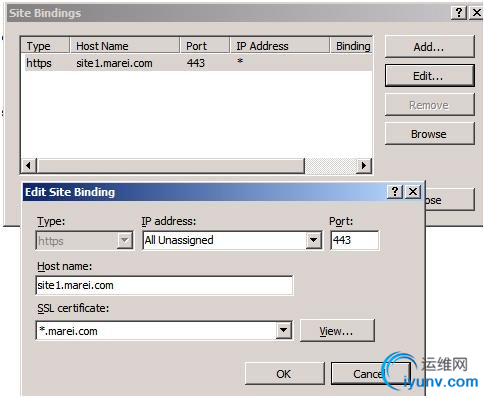Click the Host name input field

164,285
